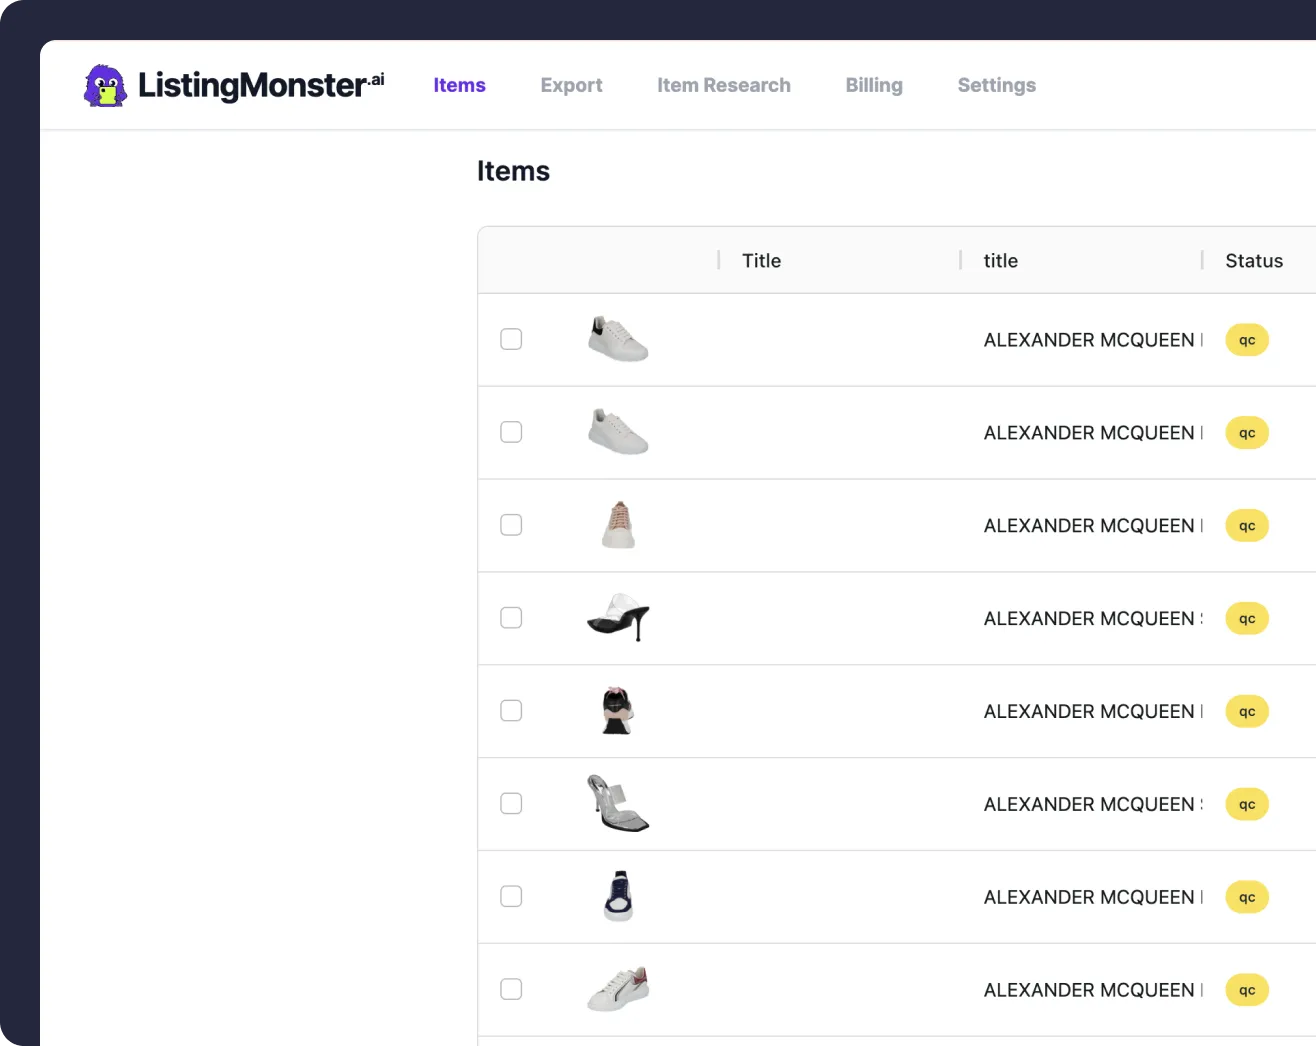Viewport: 1316px width, 1046px height.
Task: Click ALEXANDER MCQUEEN title in the black-heel sneaker row
Action: (1093, 340)
